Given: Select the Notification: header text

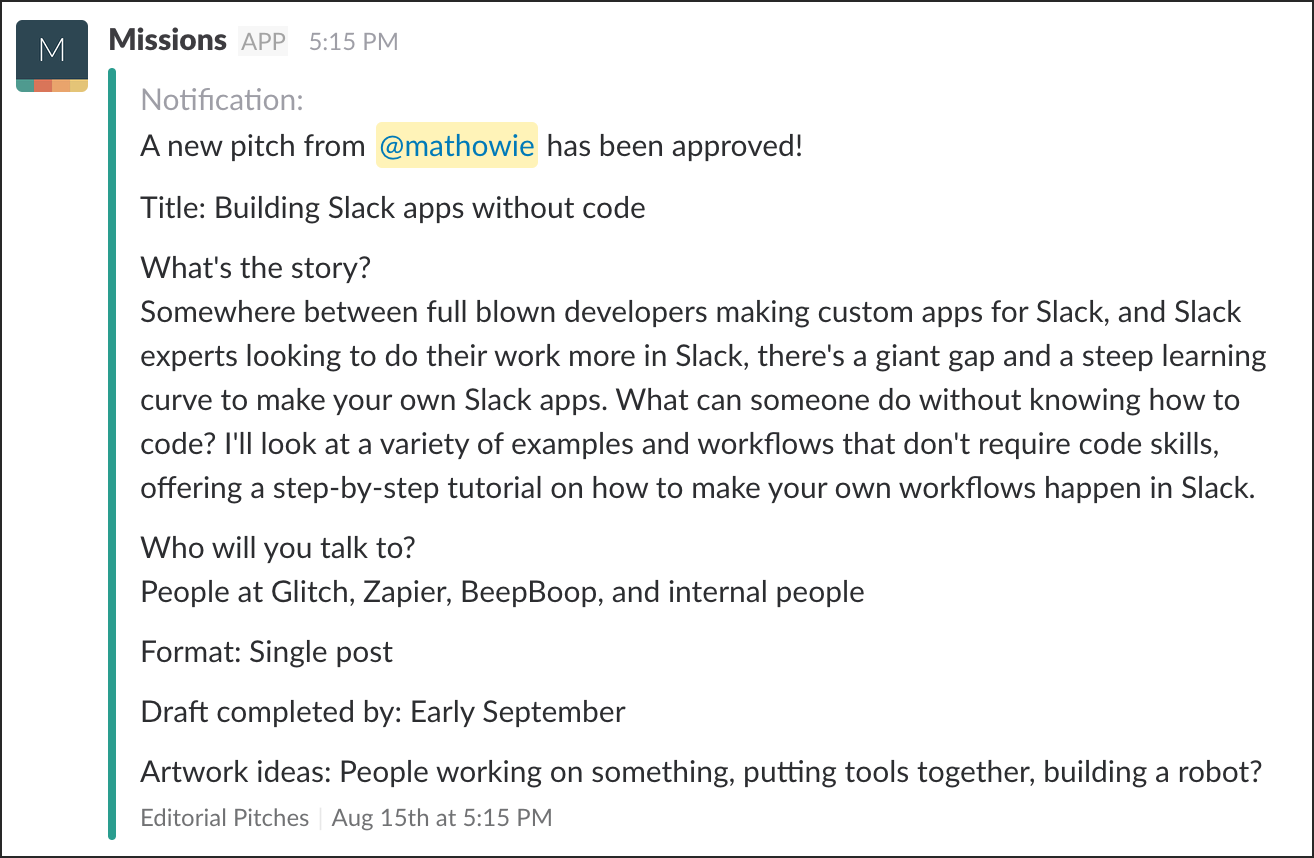Looking at the screenshot, I should [222, 100].
